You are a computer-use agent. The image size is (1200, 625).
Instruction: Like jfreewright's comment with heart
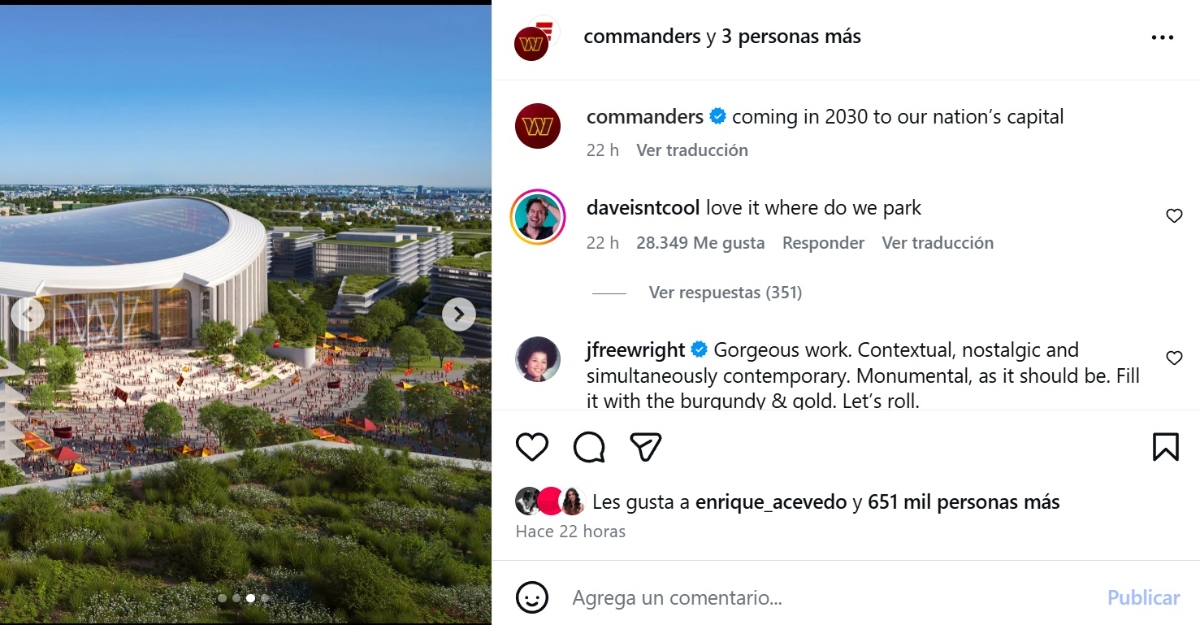(x=1174, y=358)
